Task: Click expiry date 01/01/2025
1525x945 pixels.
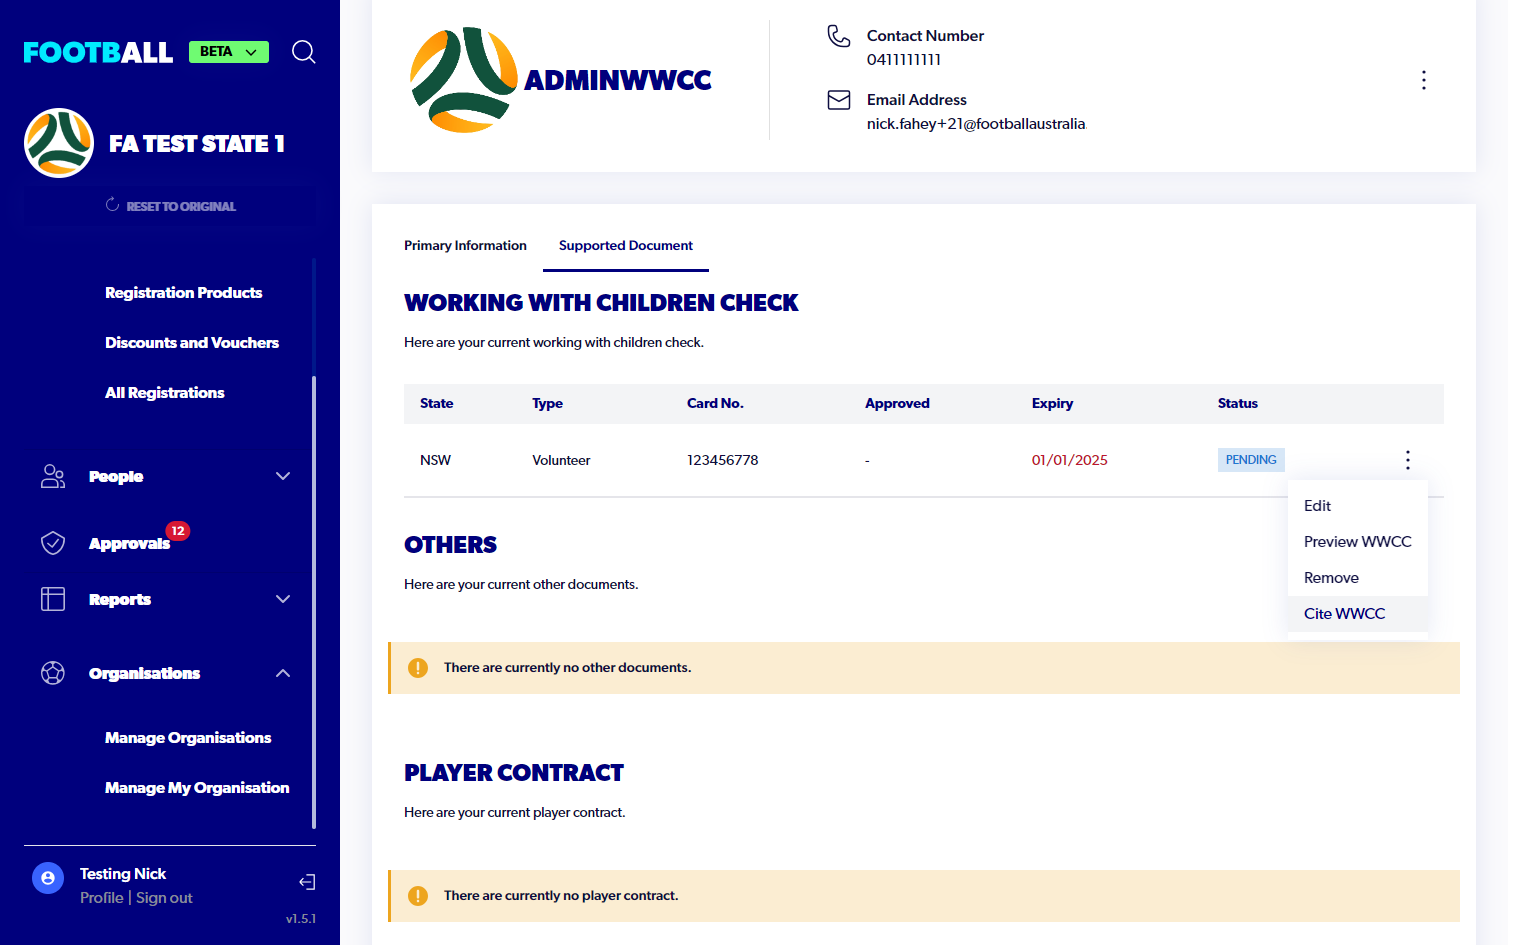Action: point(1070,460)
